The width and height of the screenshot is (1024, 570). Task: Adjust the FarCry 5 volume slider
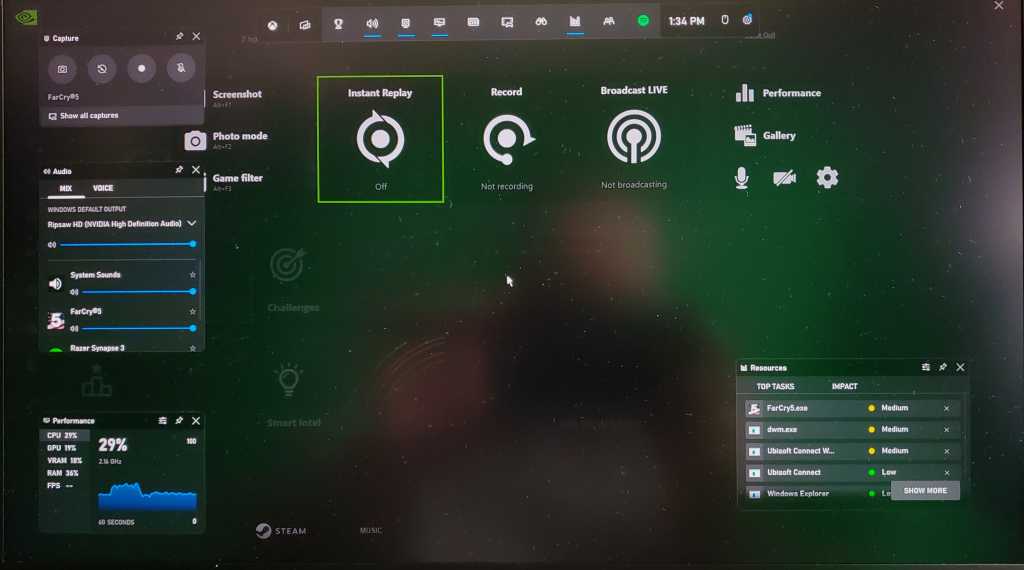[138, 328]
